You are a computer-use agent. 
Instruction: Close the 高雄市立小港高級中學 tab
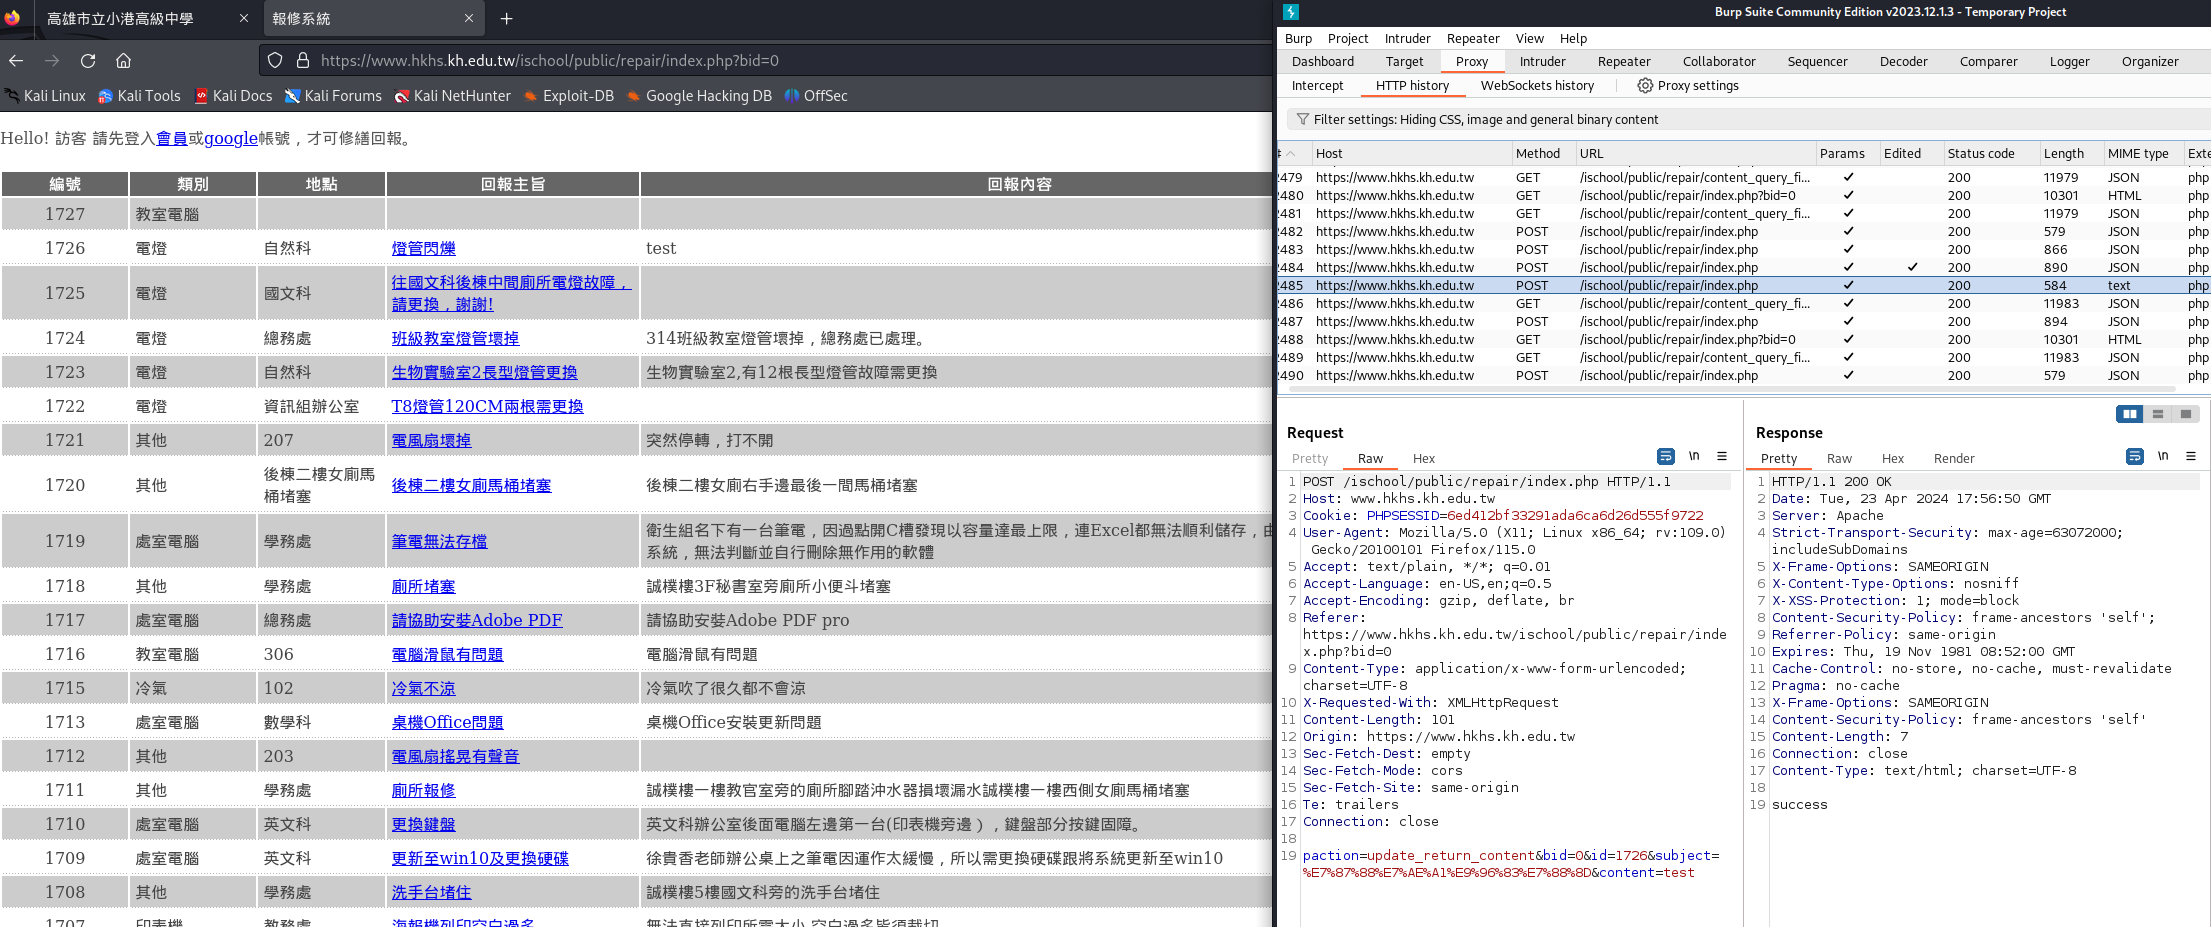pos(244,18)
